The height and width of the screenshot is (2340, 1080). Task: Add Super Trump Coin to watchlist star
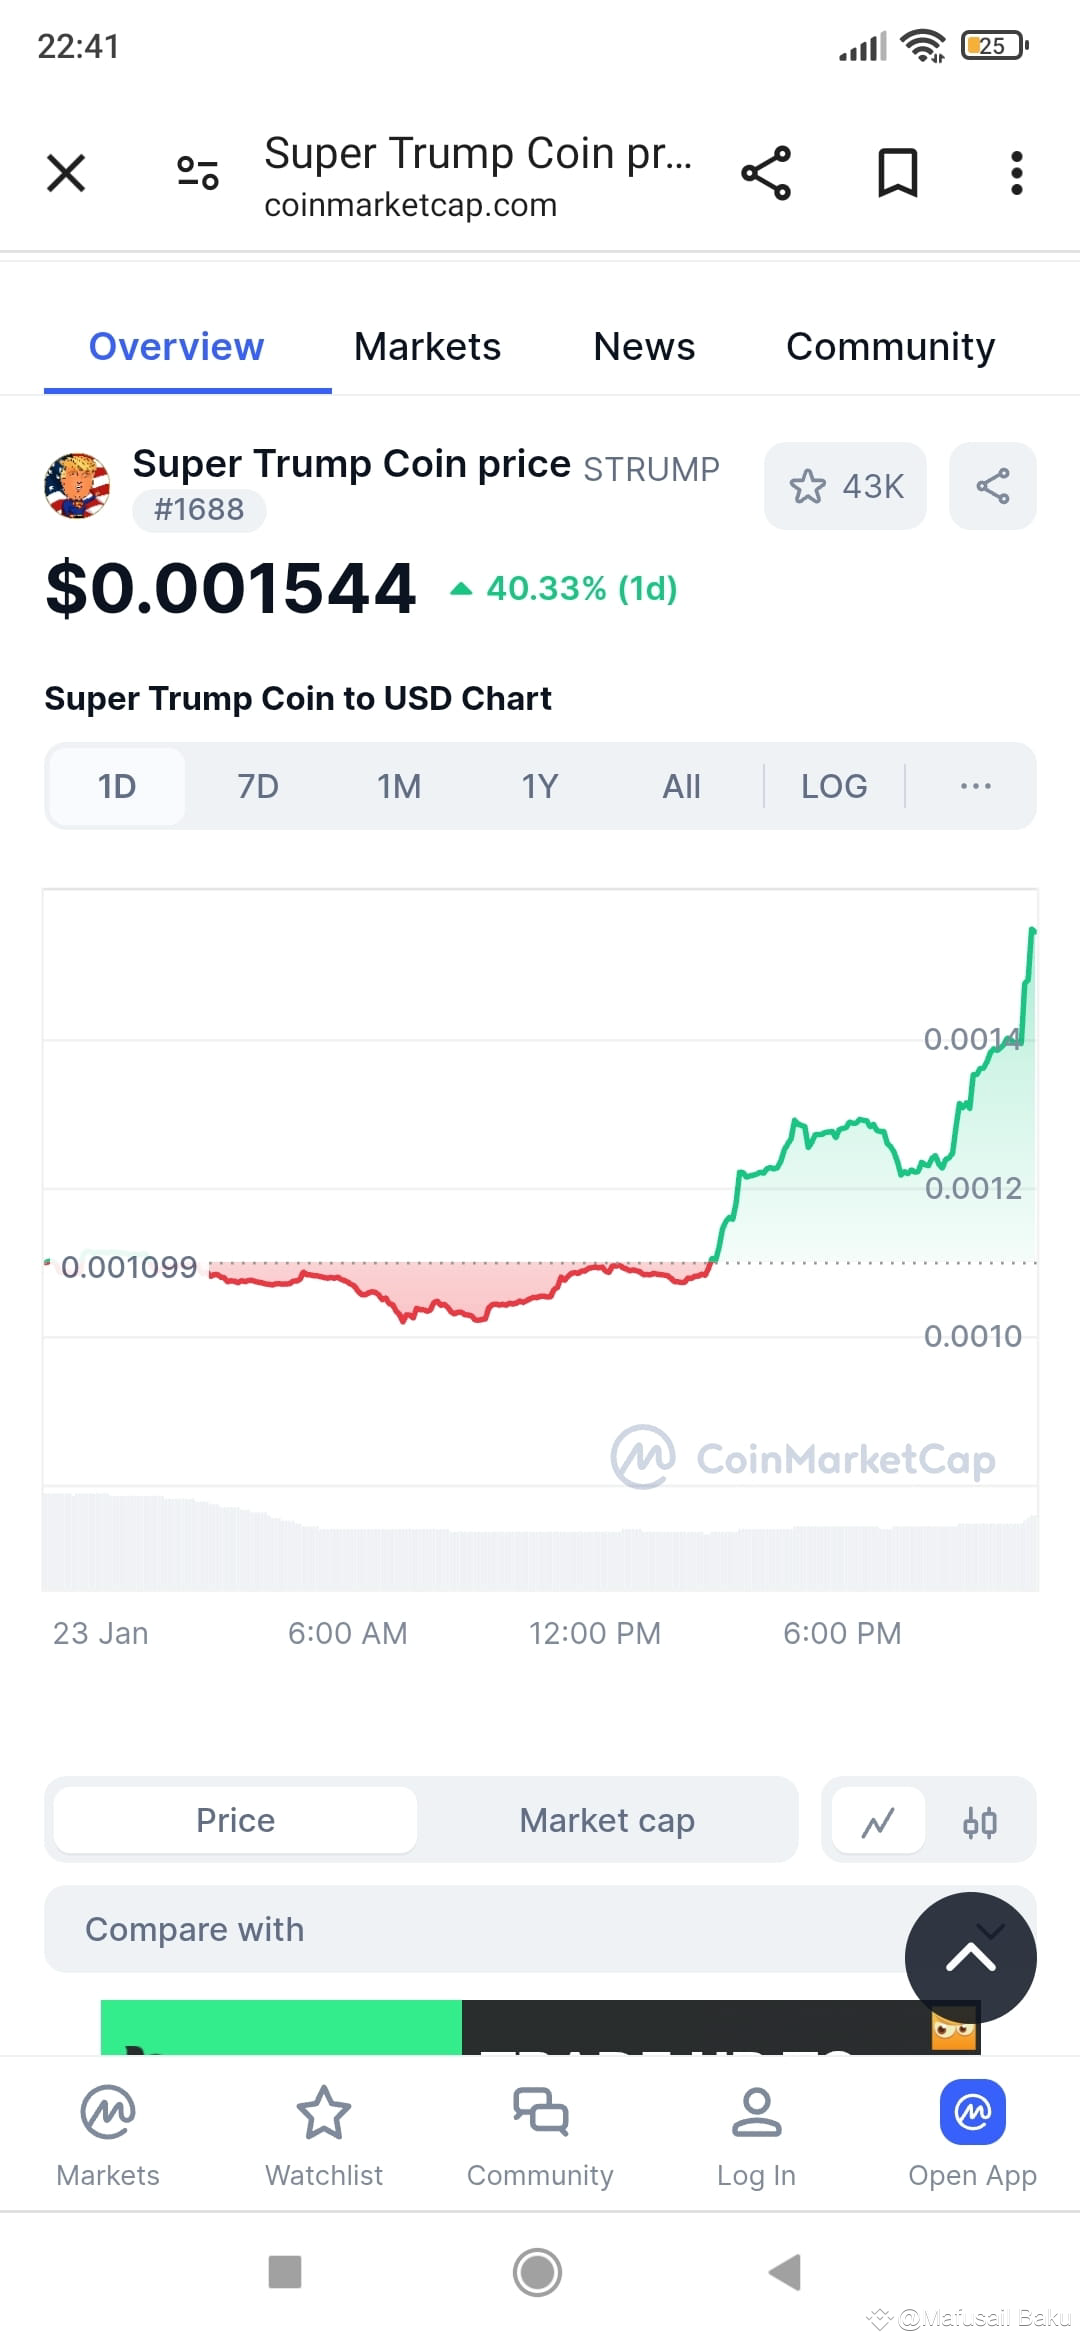click(845, 487)
